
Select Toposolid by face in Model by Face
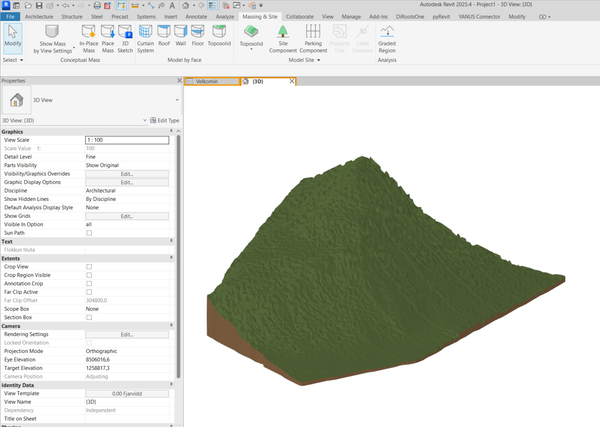[219, 35]
